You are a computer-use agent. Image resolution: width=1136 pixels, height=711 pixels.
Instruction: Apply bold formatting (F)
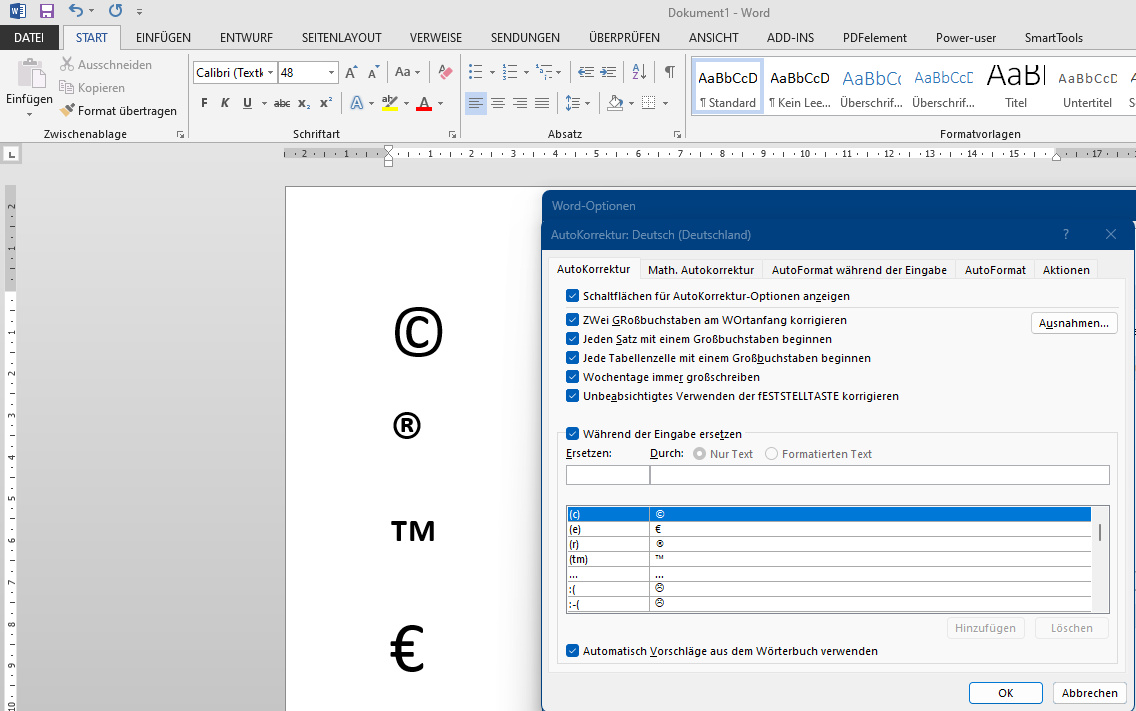[204, 103]
